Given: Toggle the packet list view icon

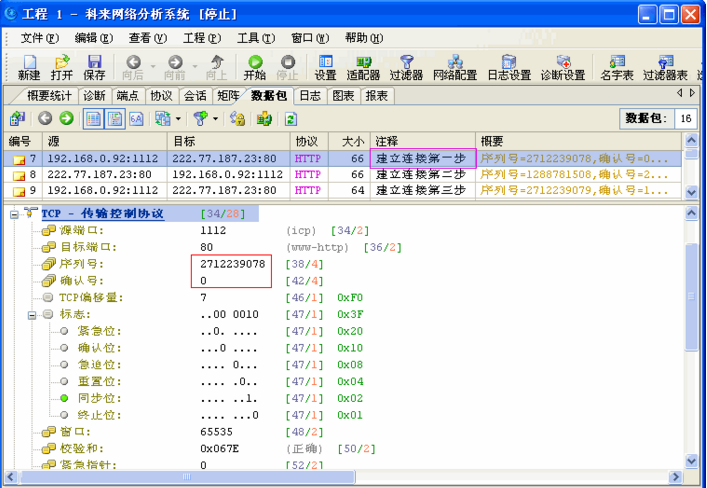Looking at the screenshot, I should click(x=93, y=119).
